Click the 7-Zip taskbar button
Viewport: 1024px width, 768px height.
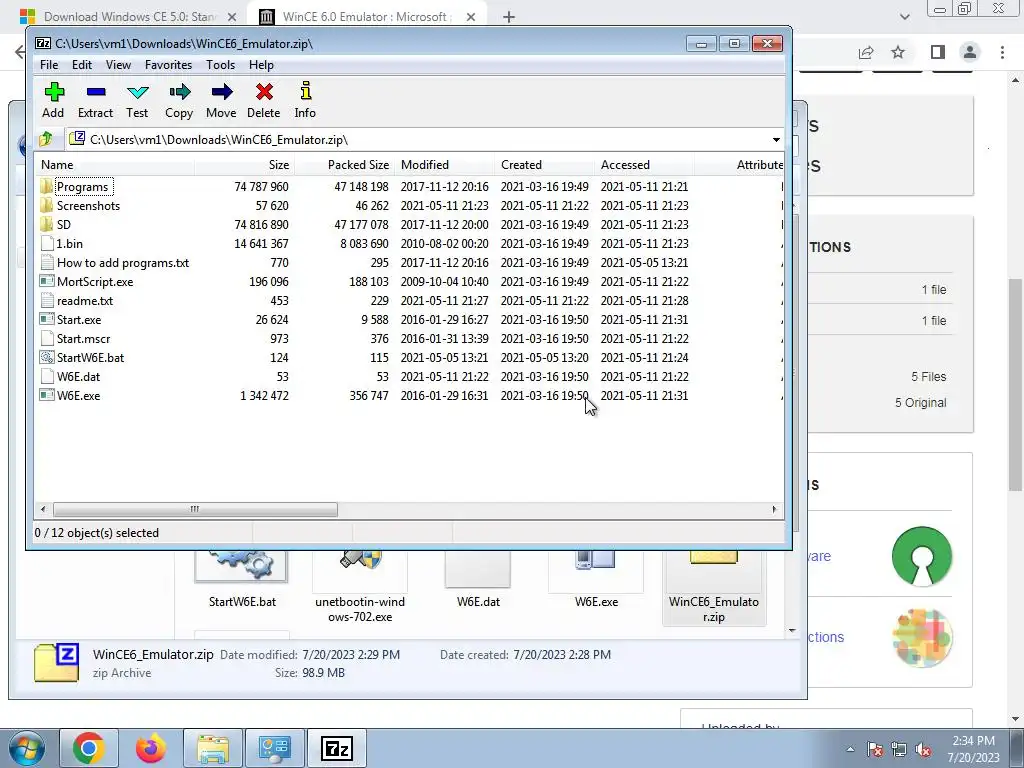337,748
